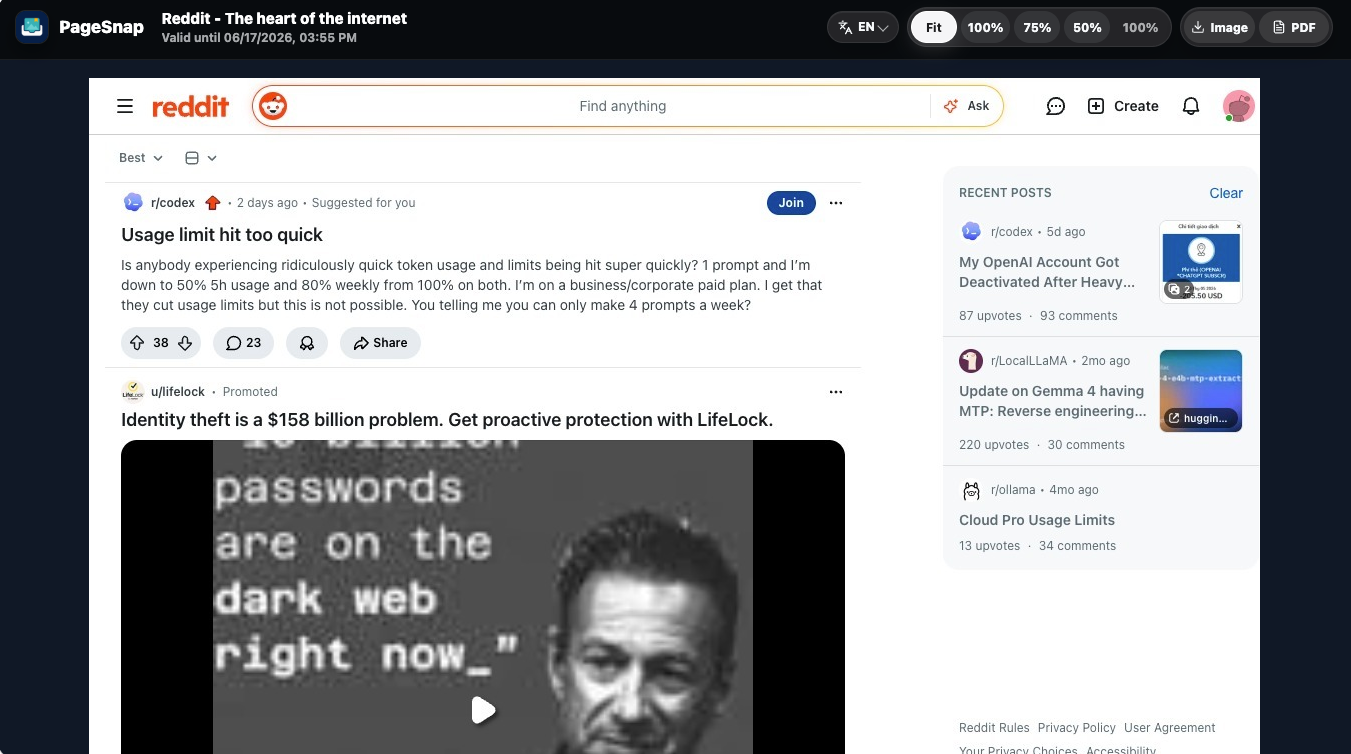Click Create to start a post
The width and height of the screenshot is (1351, 754).
tap(1122, 106)
